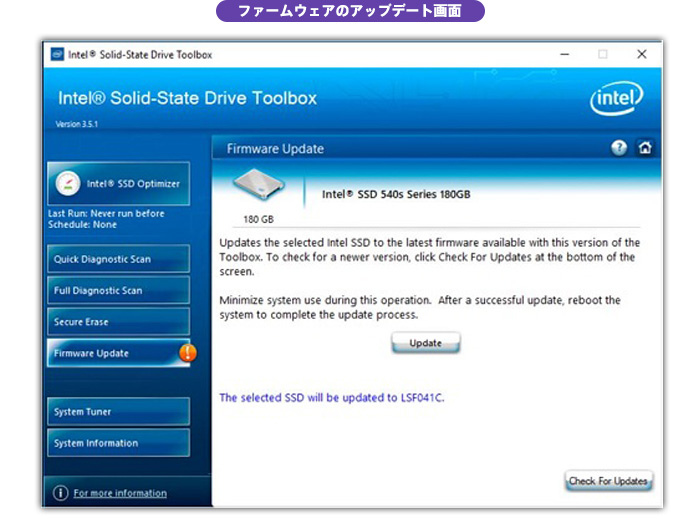The width and height of the screenshot is (700, 515).
Task: Select Firmware Update in the sidebar
Action: pyautogui.click(x=110, y=353)
